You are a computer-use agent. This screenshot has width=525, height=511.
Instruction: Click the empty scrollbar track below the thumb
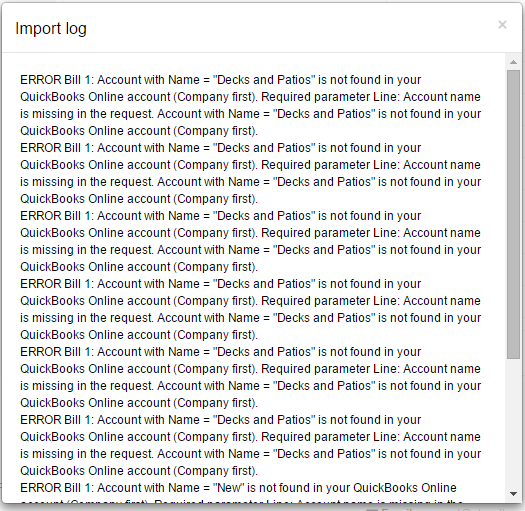[513, 424]
